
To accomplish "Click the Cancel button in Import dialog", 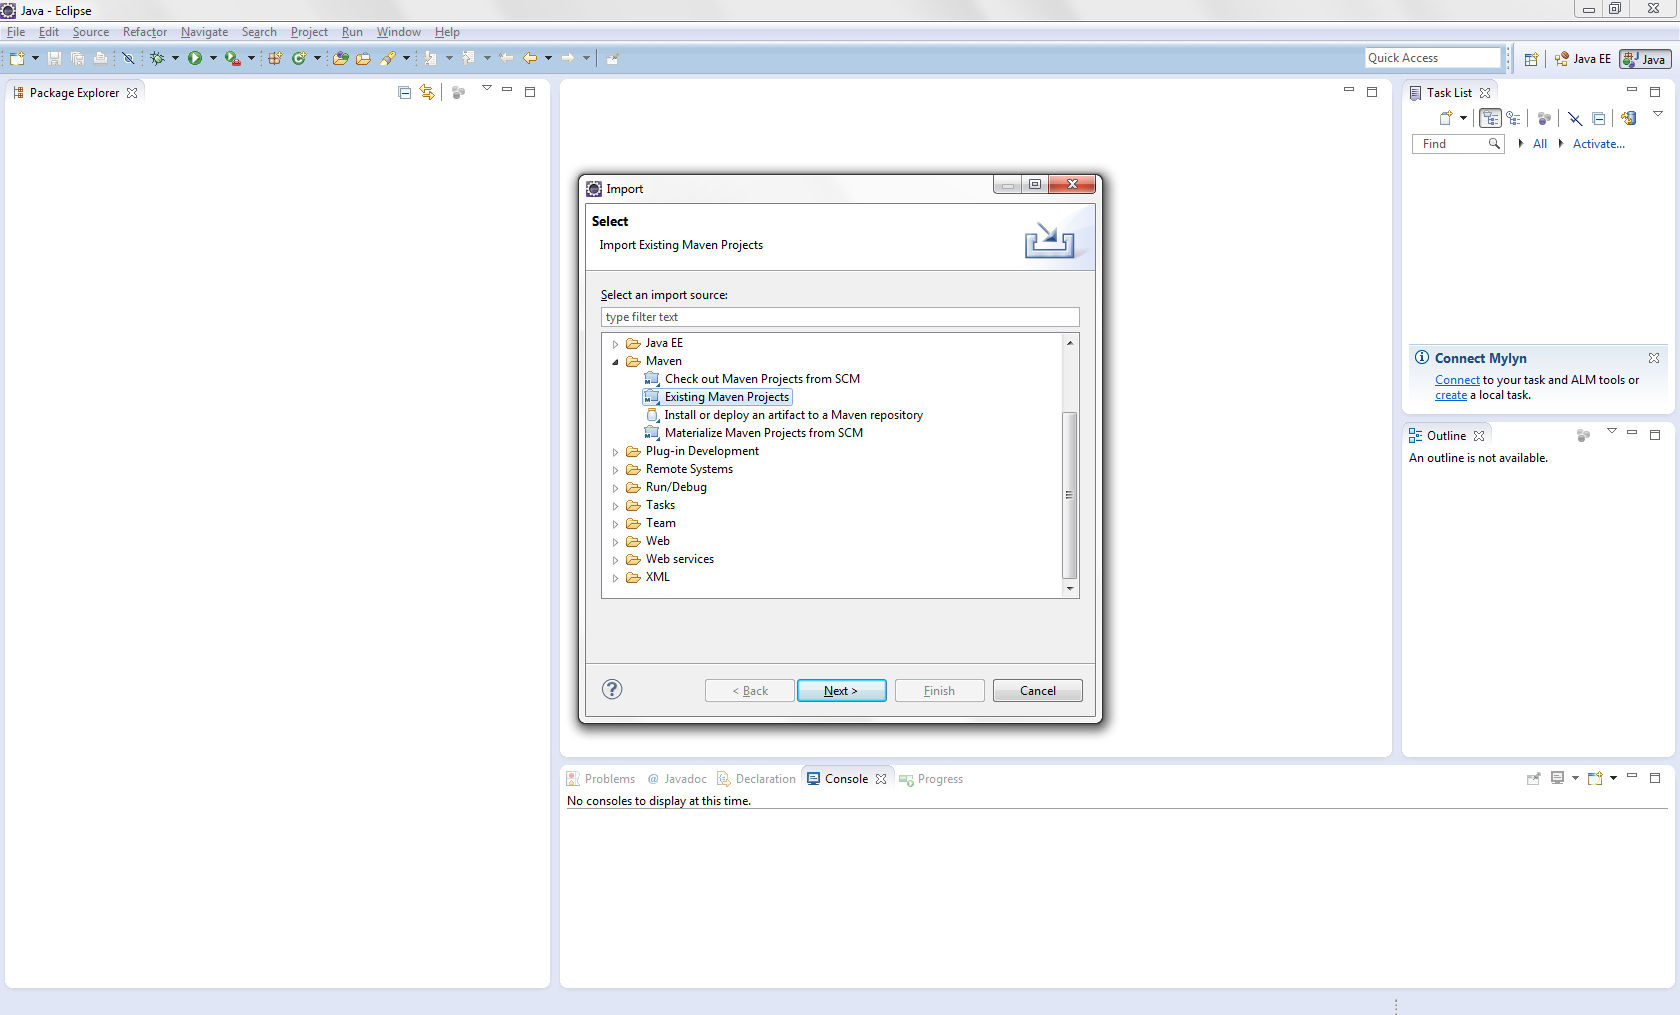I will (1037, 691).
